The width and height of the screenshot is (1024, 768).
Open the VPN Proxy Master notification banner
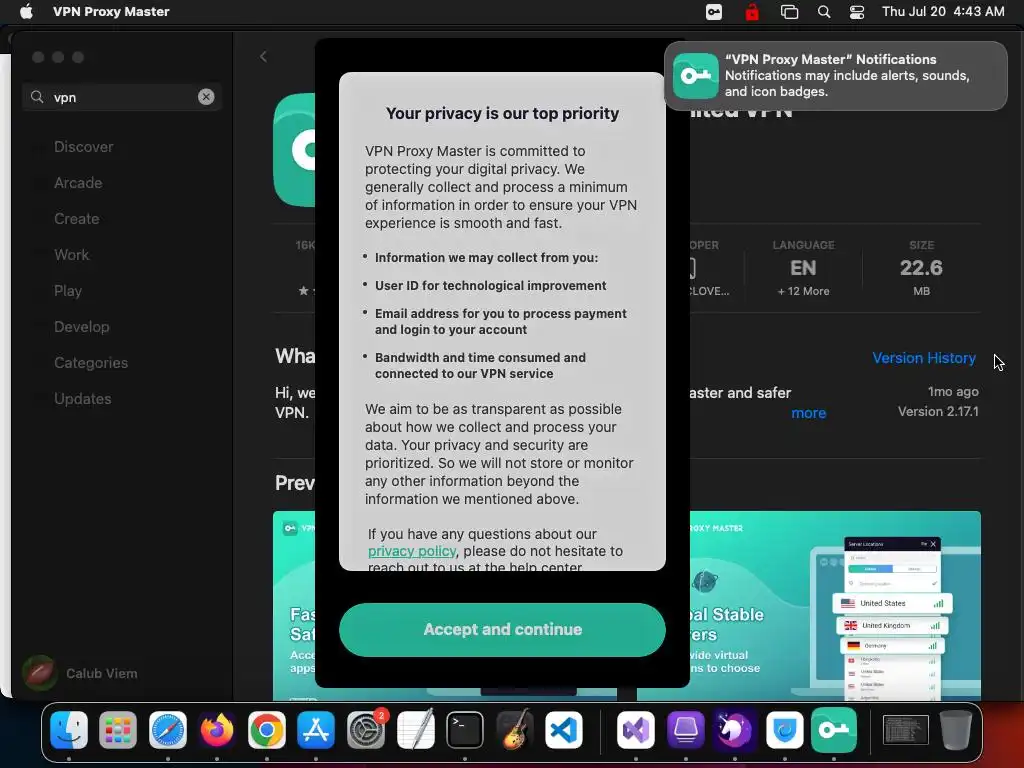(x=836, y=76)
